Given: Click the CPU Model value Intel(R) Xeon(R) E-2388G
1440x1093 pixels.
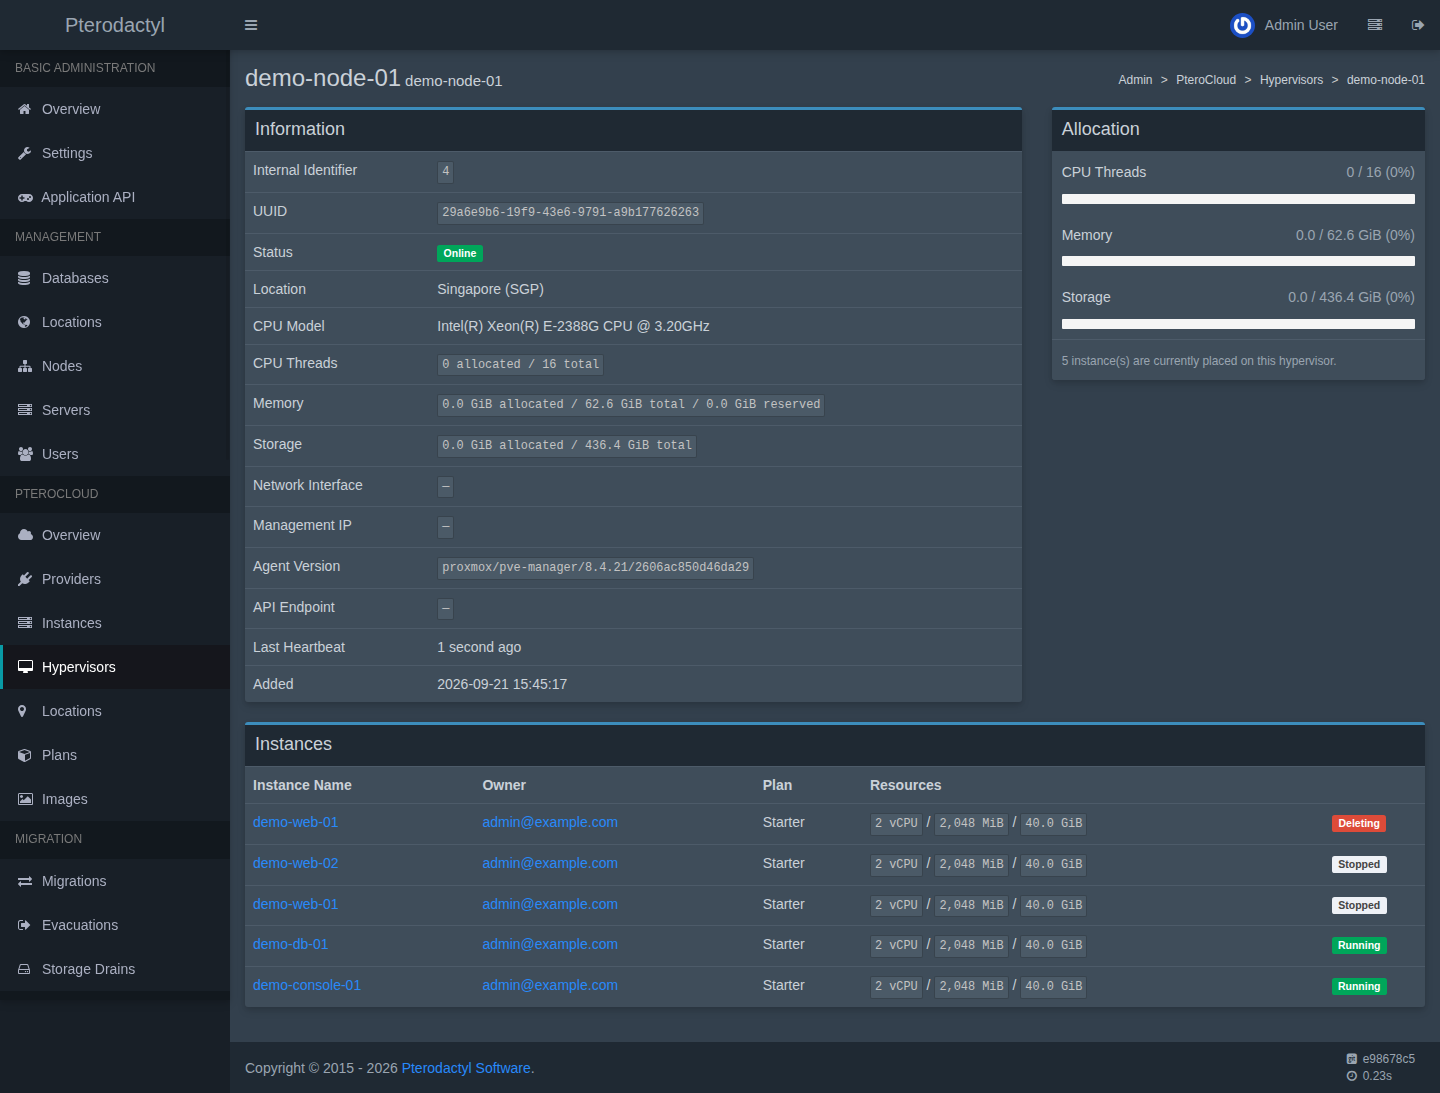Looking at the screenshot, I should (573, 326).
